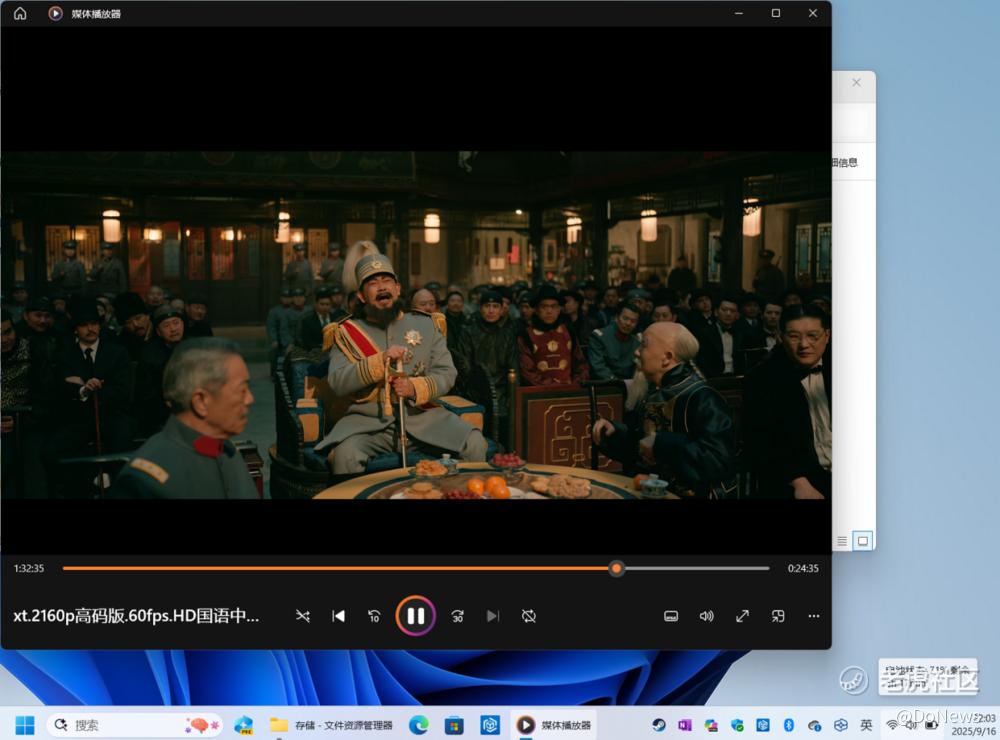This screenshot has width=1000, height=740.
Task: Switch background window to details list view
Action: [842, 541]
